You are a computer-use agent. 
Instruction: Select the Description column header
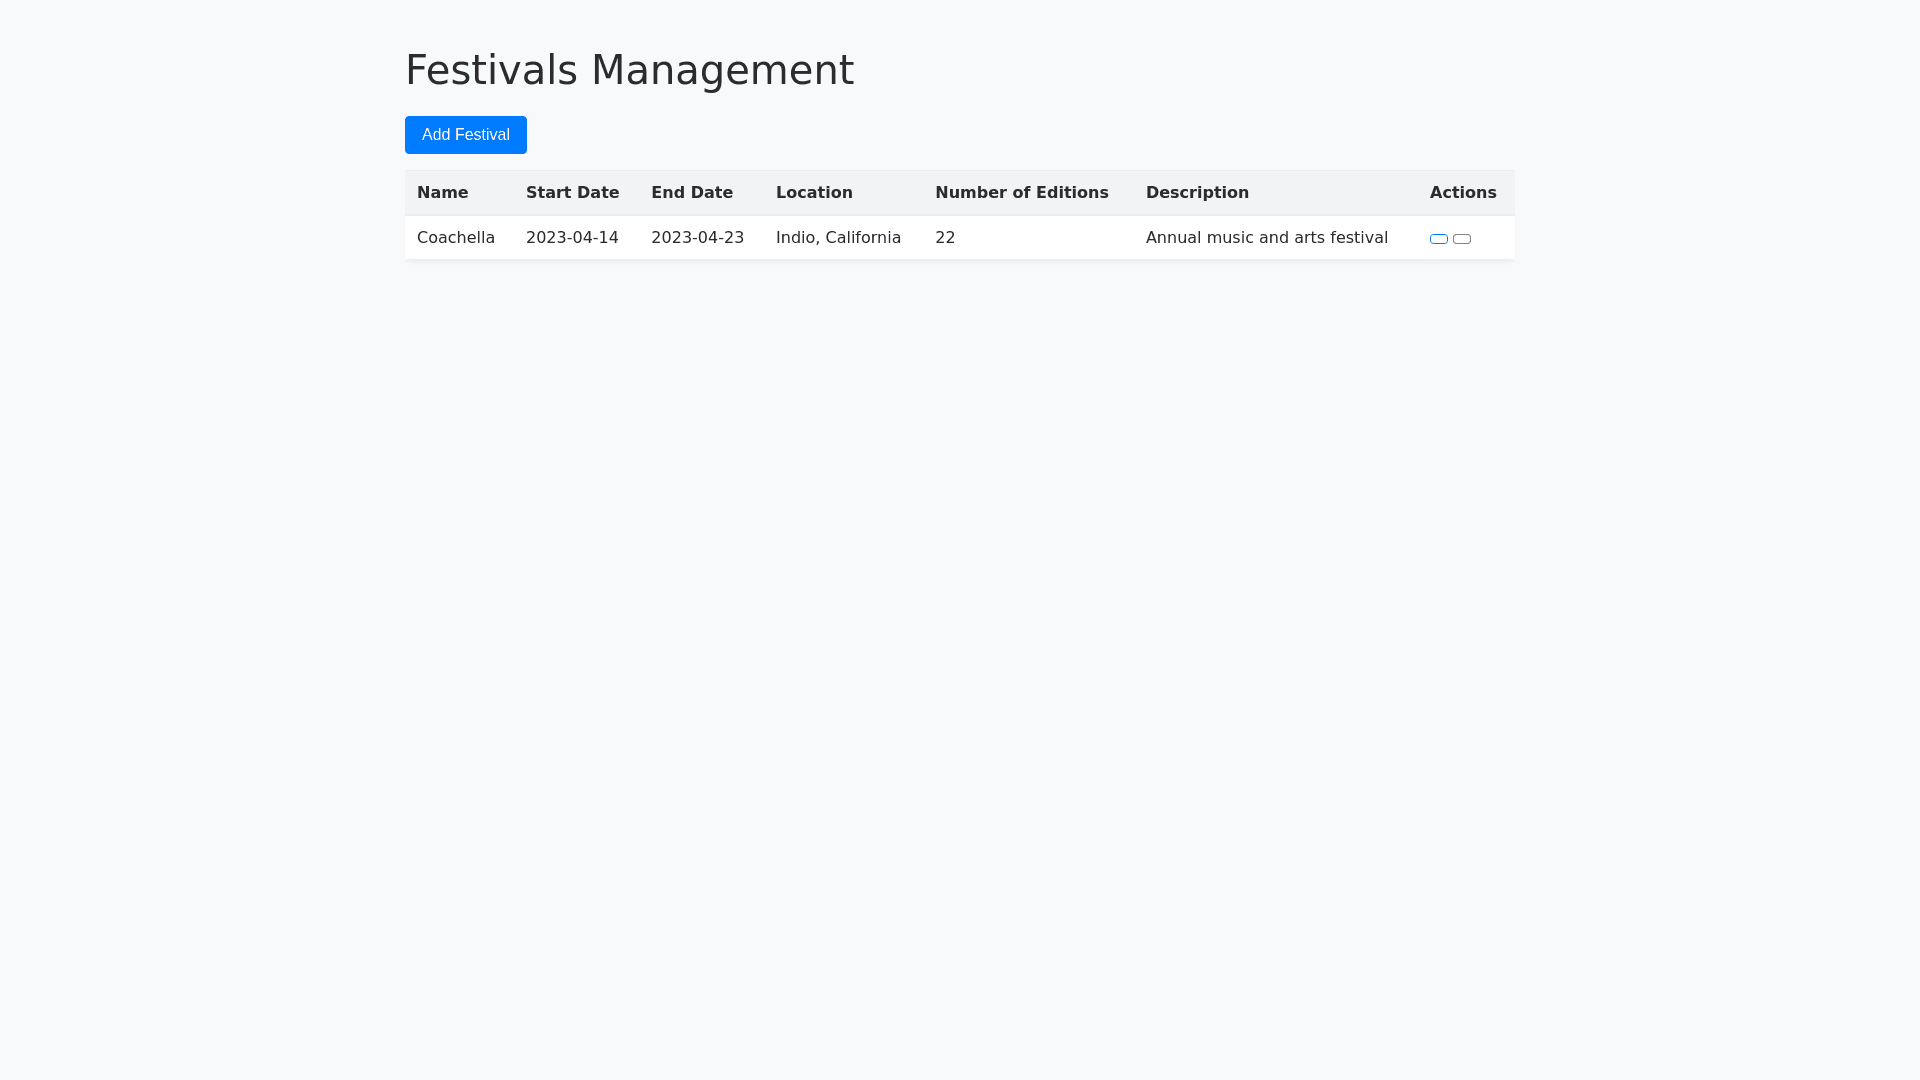[1197, 193]
